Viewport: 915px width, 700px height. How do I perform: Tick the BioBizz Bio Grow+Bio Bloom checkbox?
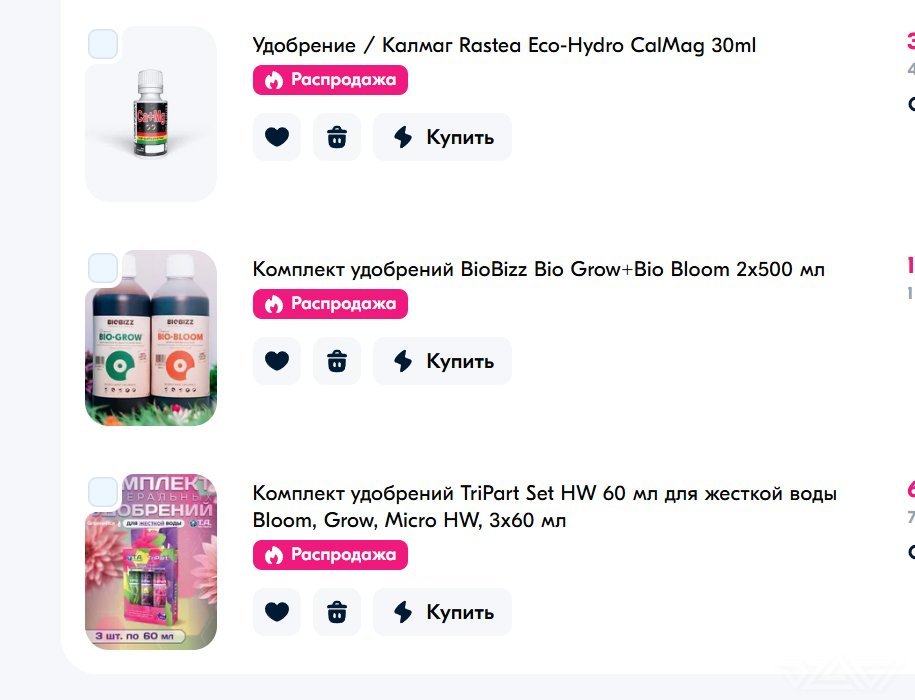click(103, 268)
